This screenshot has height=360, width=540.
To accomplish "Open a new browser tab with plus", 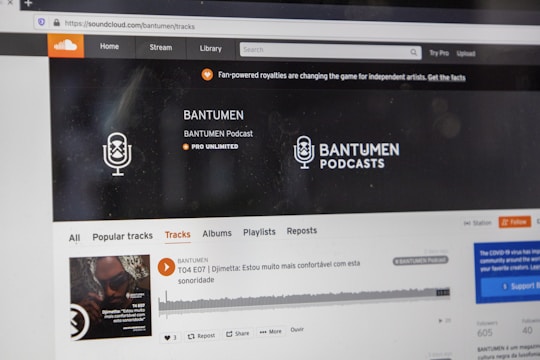I will tap(28, 3).
